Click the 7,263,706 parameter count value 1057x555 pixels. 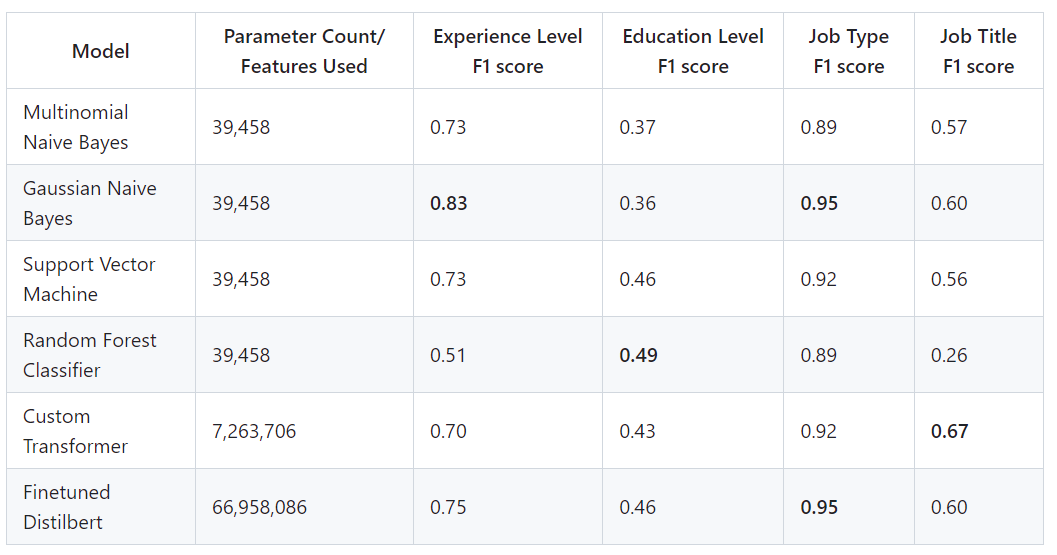[254, 431]
